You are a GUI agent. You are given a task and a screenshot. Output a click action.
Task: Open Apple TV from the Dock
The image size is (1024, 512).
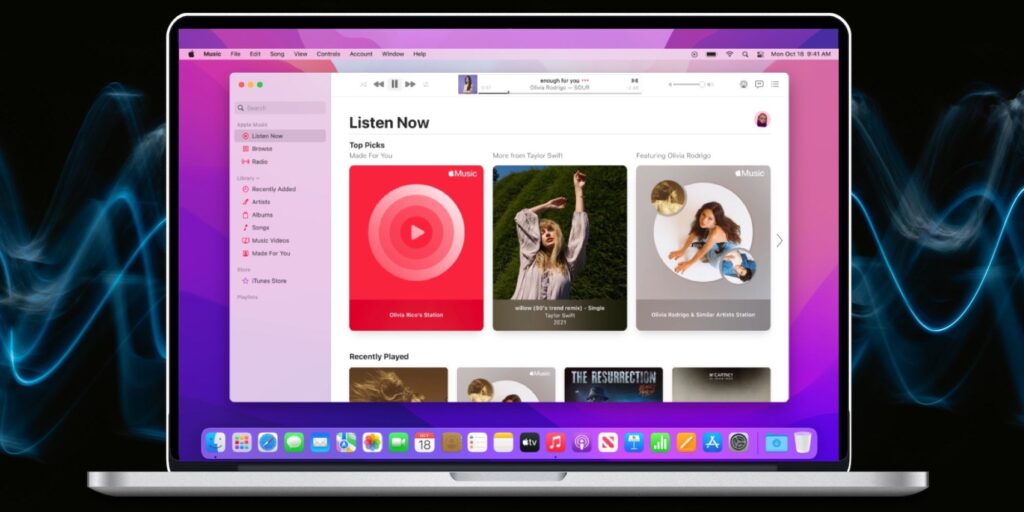tap(530, 442)
